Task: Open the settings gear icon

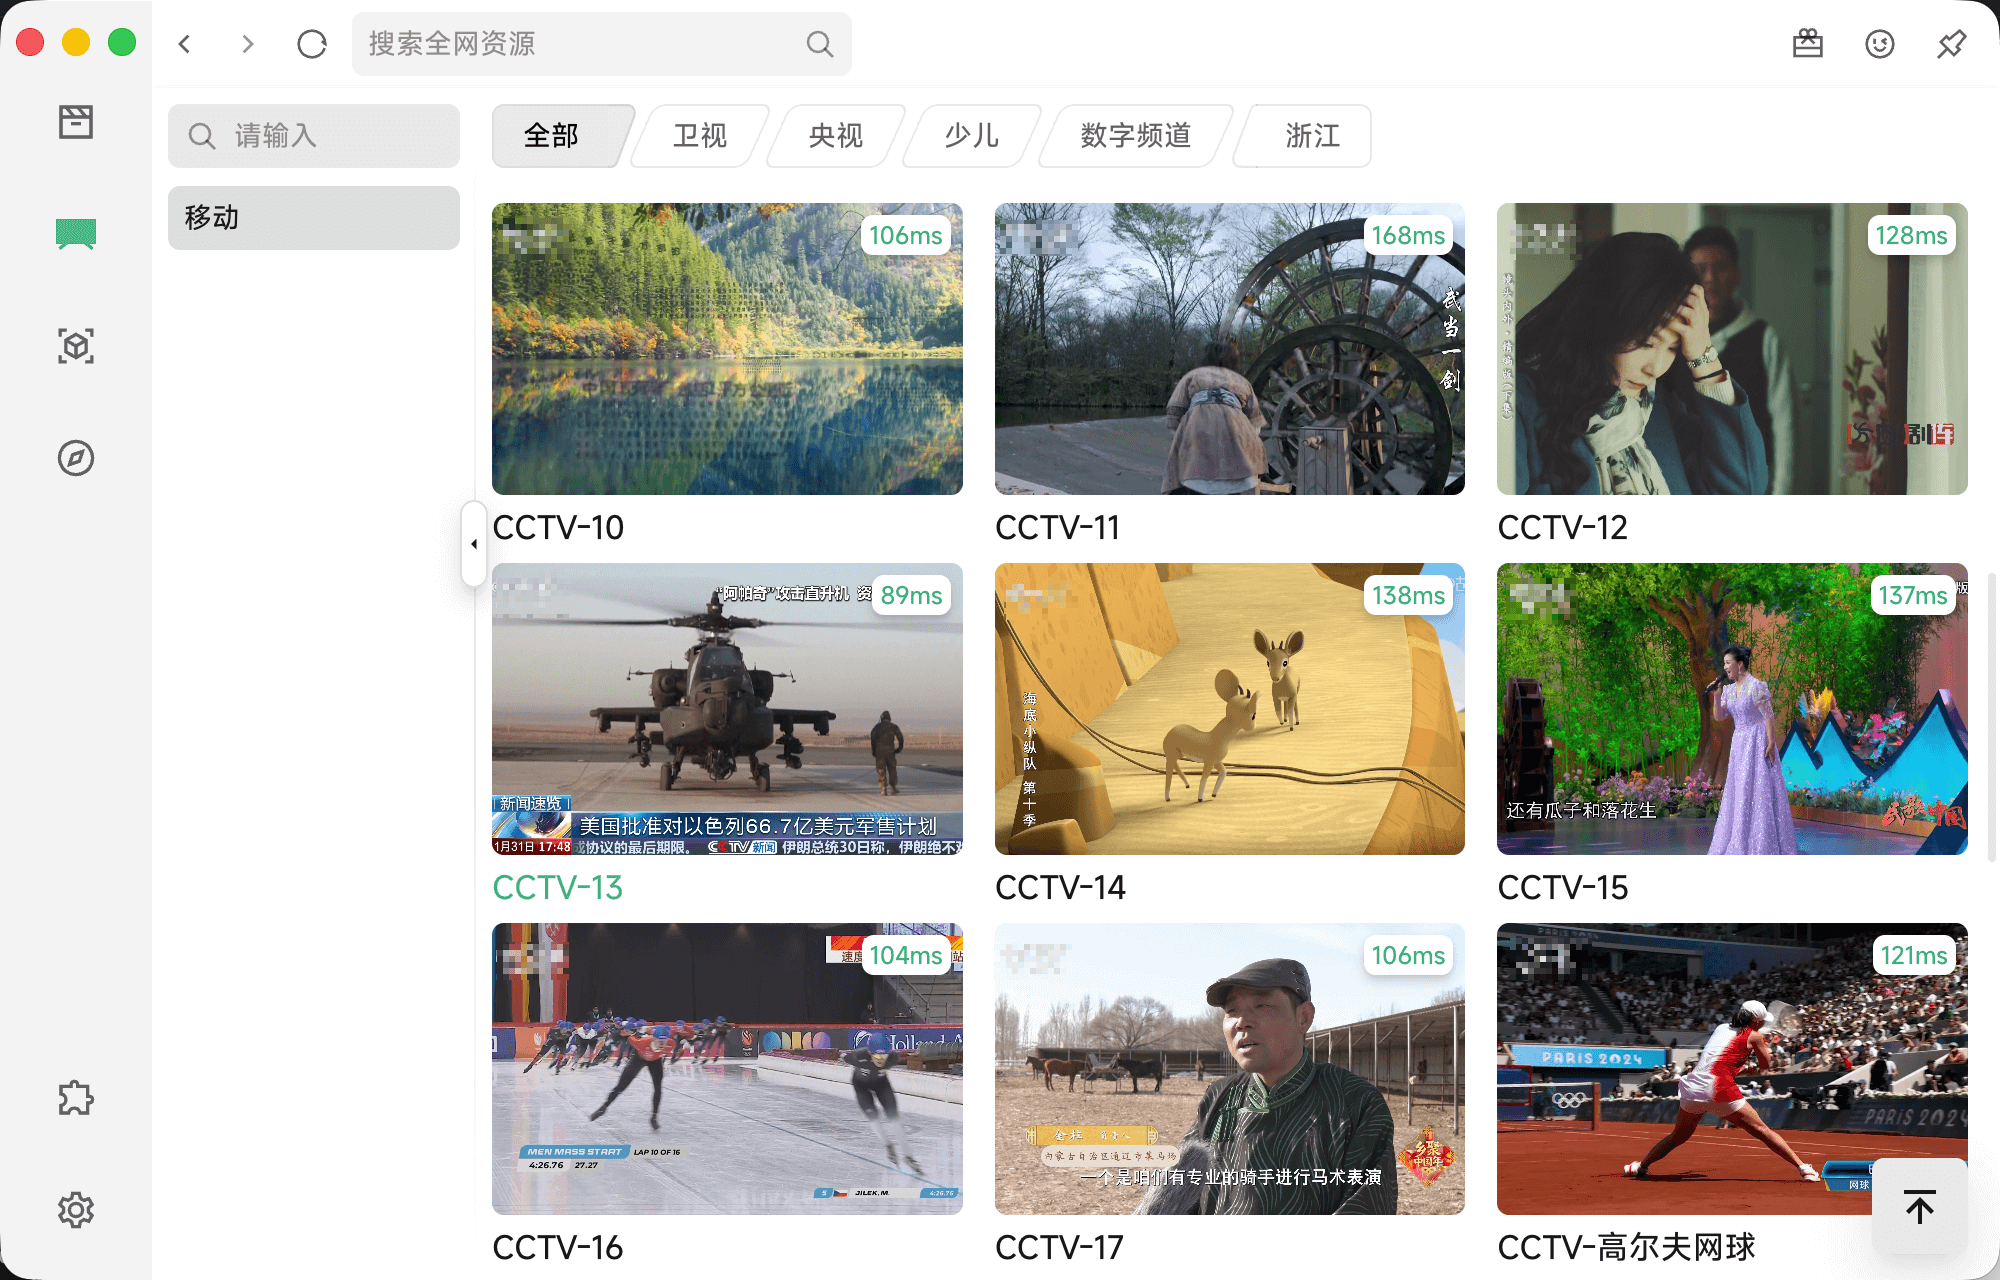Action: 76,1210
